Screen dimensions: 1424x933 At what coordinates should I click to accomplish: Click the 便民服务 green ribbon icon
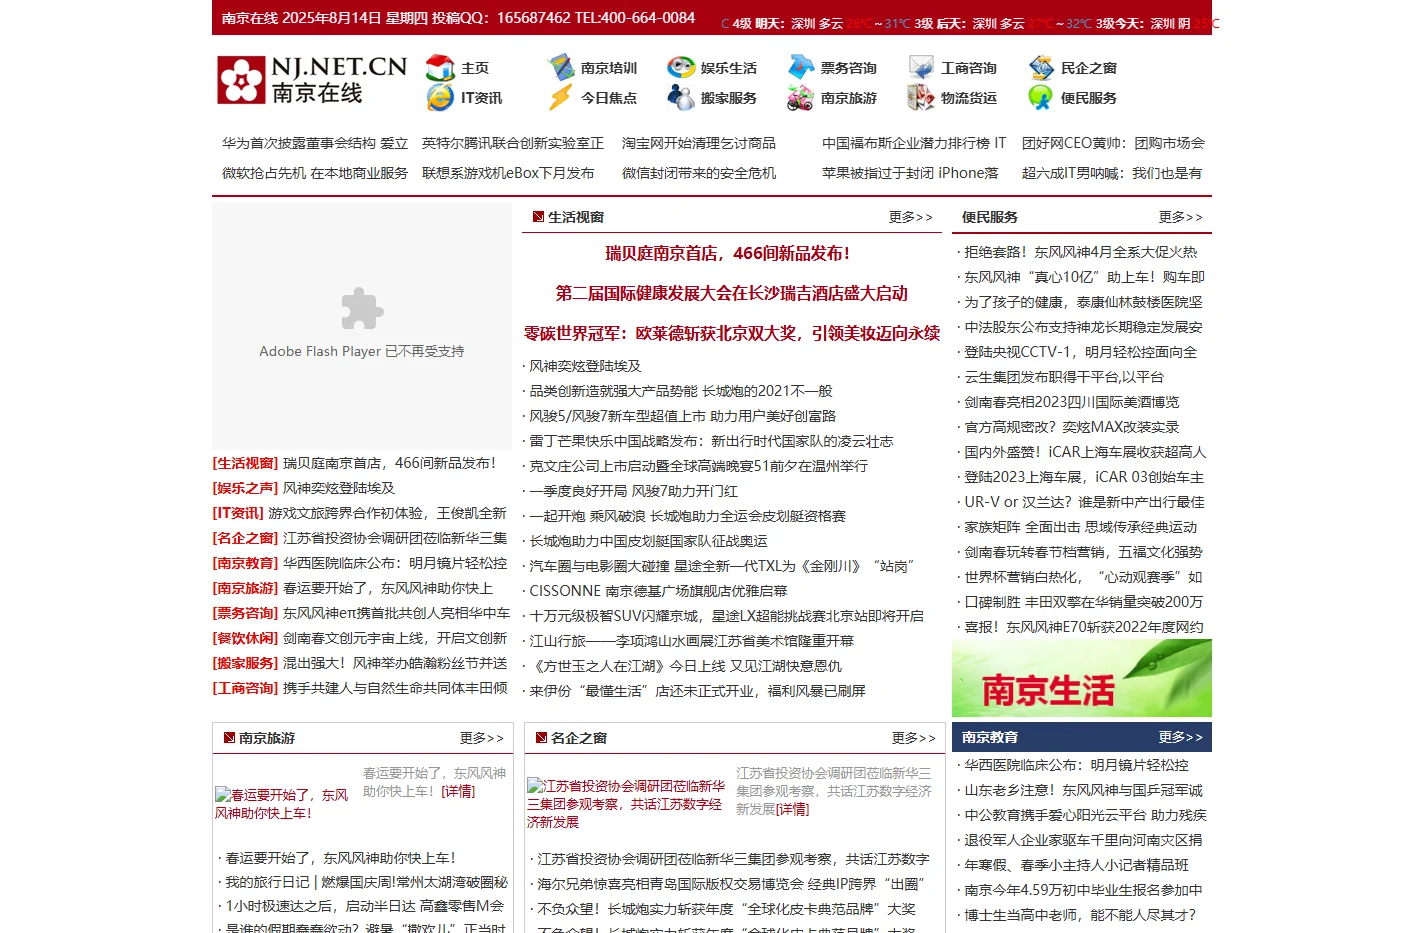point(1041,98)
